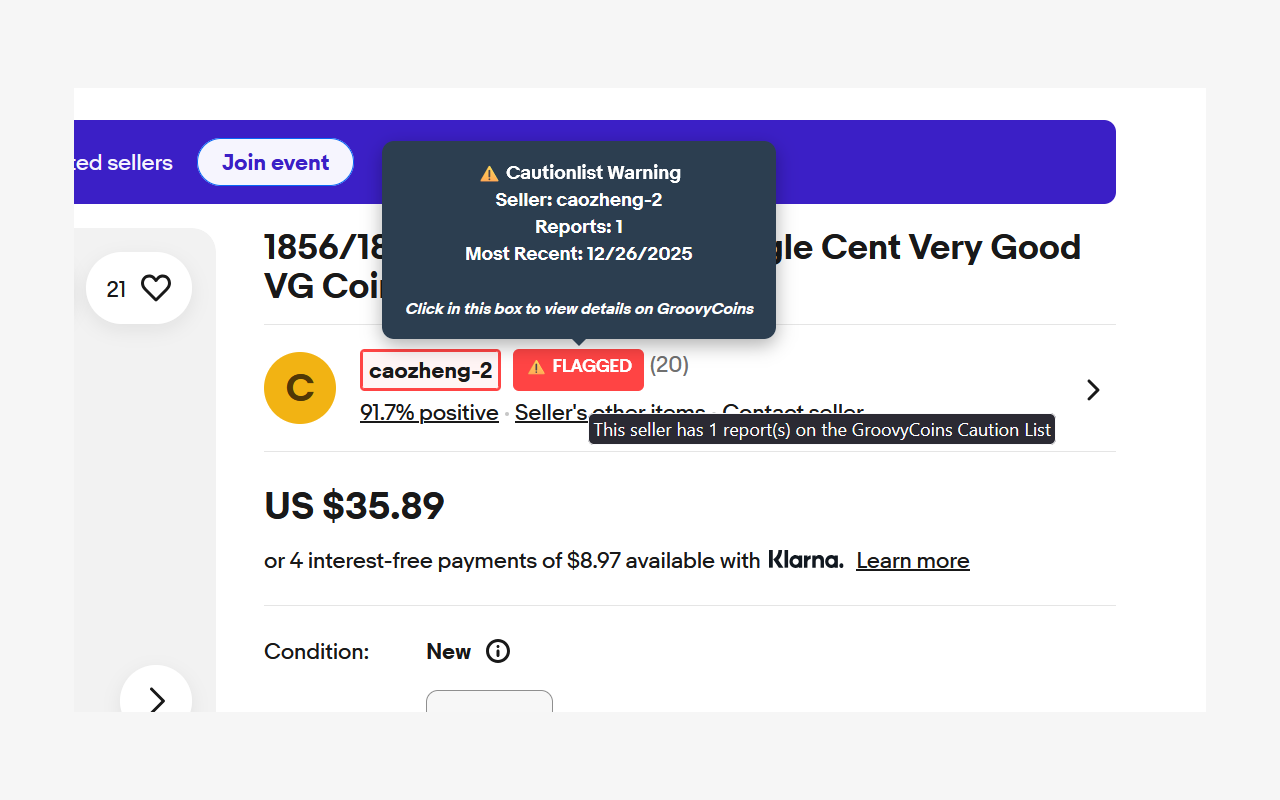Click the watch count number 21
Image resolution: width=1280 pixels, height=800 pixels.
click(x=117, y=289)
